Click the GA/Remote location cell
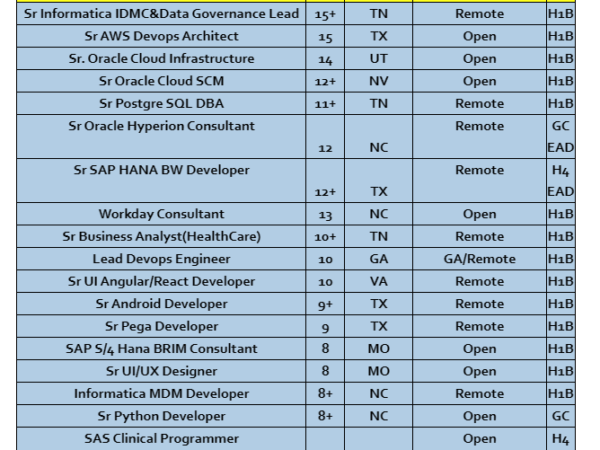Screen dimensions: 600x450 click(479, 259)
